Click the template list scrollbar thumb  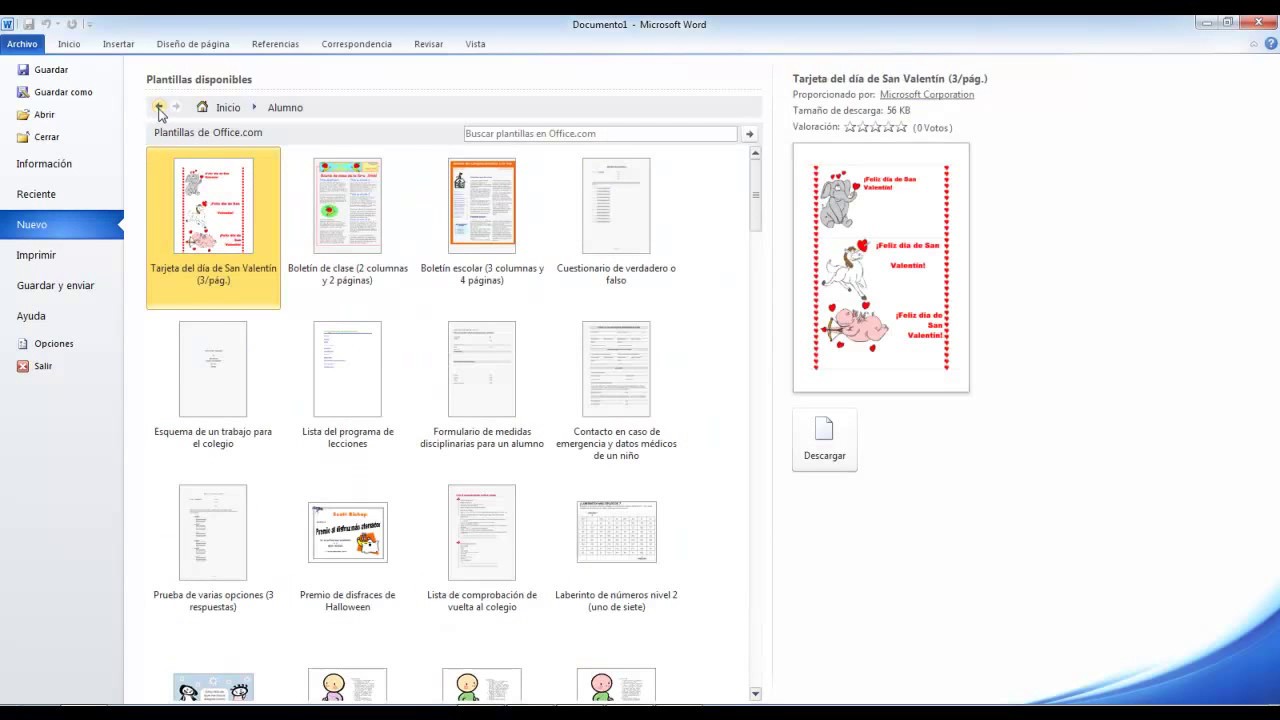pyautogui.click(x=755, y=196)
